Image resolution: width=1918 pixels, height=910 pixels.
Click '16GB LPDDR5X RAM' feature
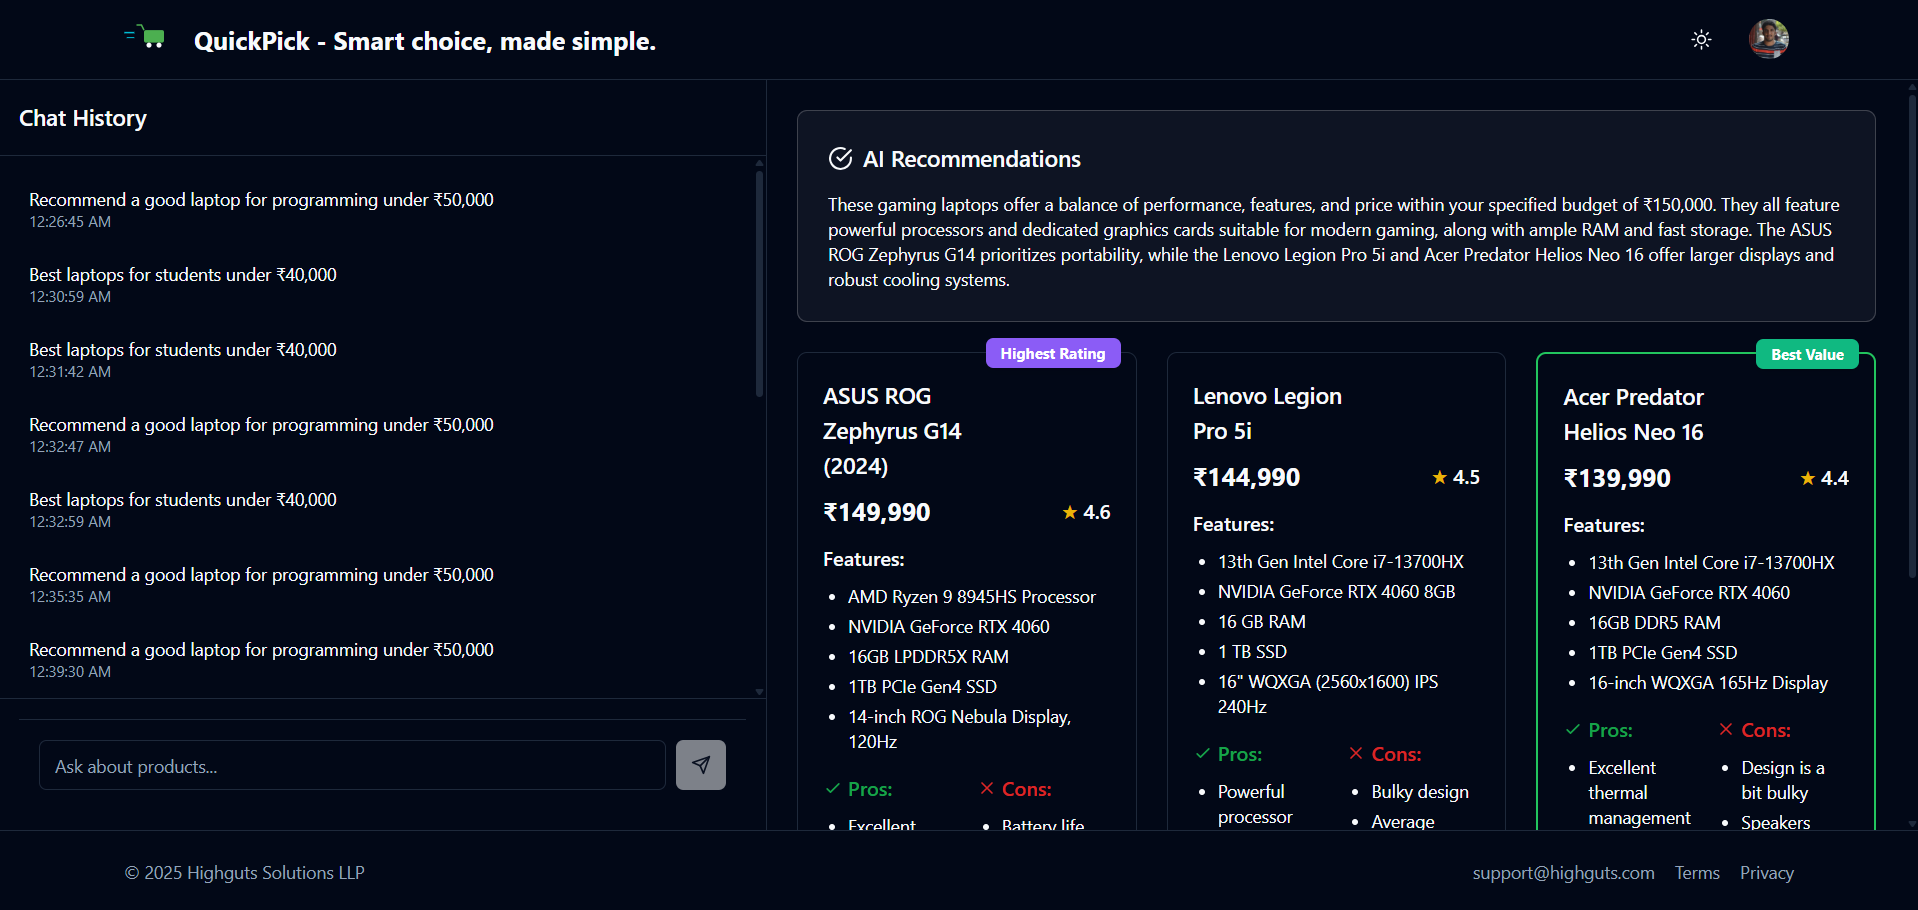click(x=928, y=657)
